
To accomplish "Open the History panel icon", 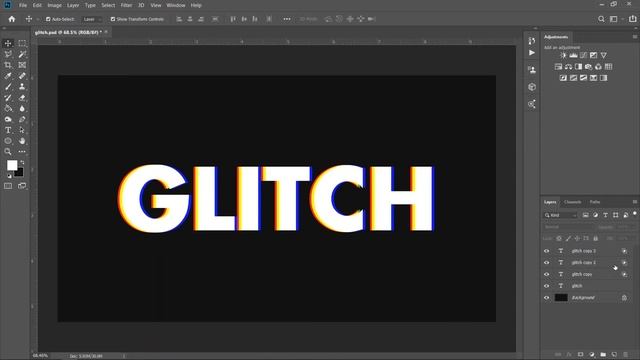I will [x=531, y=41].
